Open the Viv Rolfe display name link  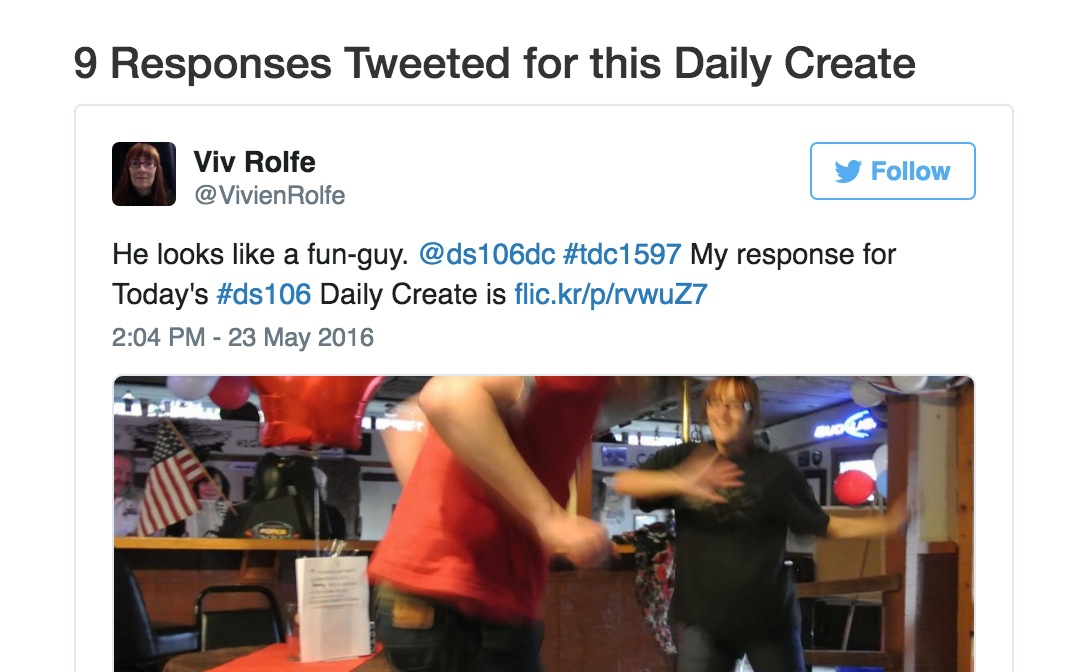[x=254, y=162]
